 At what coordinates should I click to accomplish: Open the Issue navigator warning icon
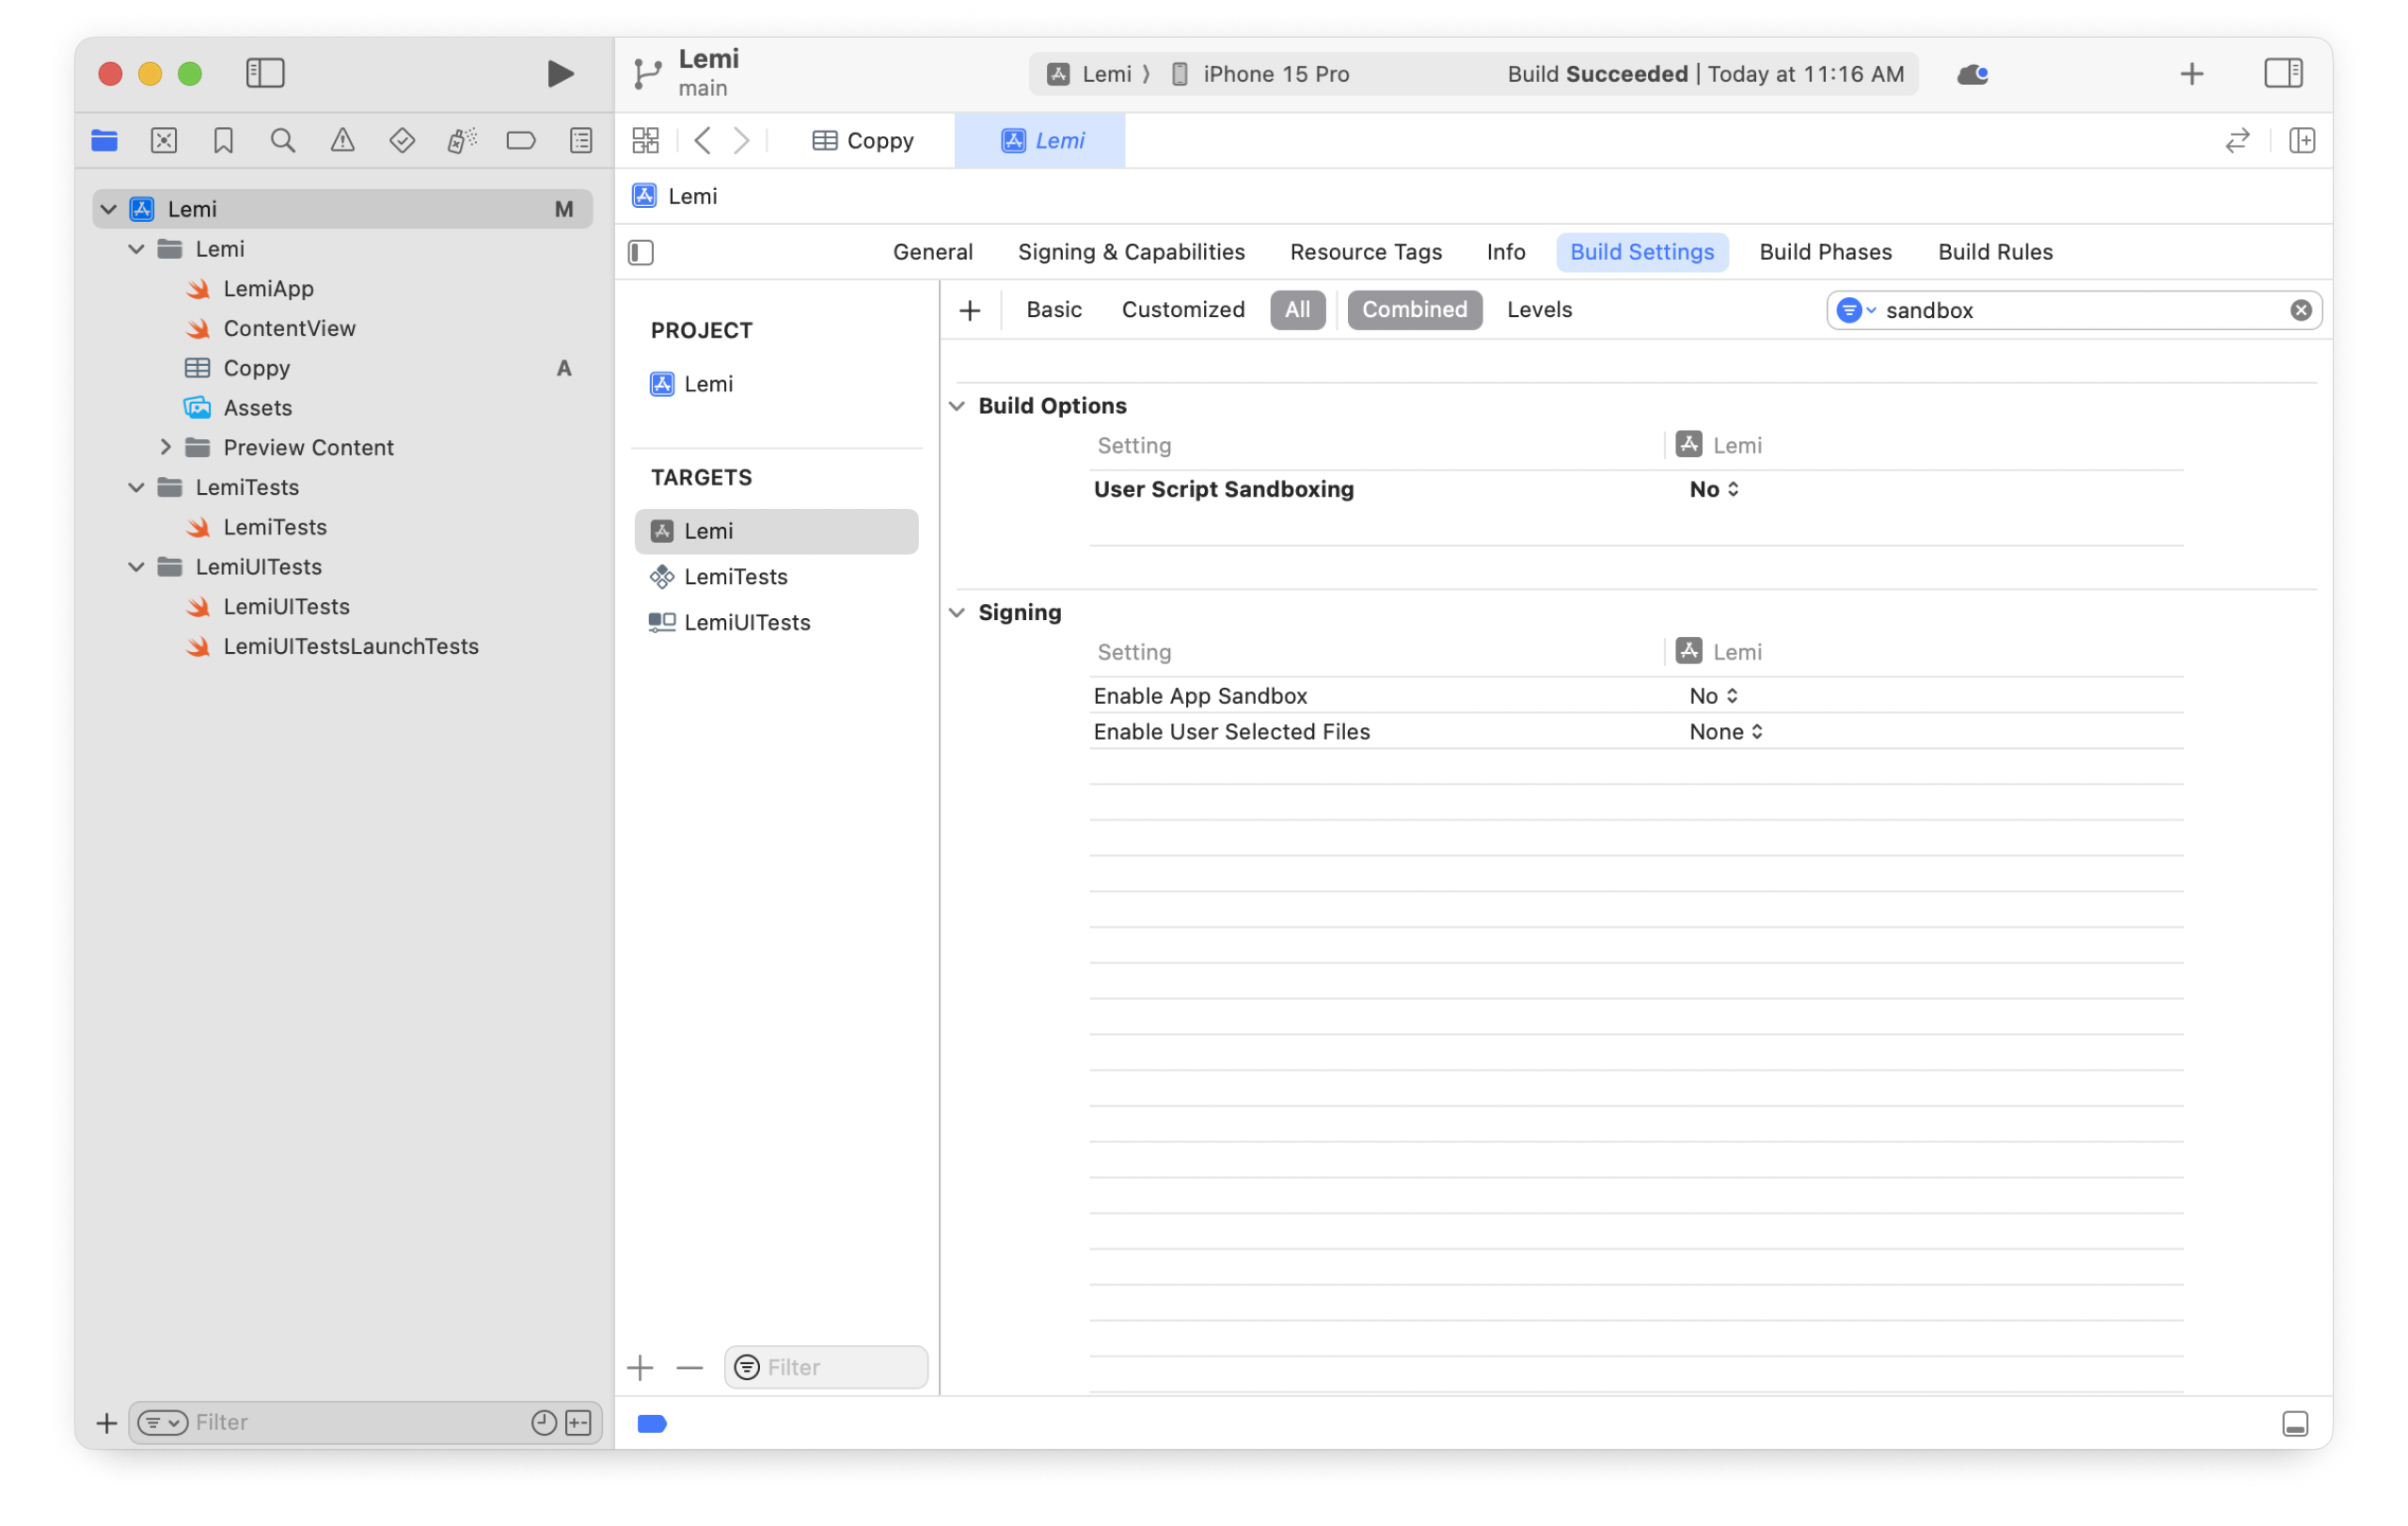point(342,140)
